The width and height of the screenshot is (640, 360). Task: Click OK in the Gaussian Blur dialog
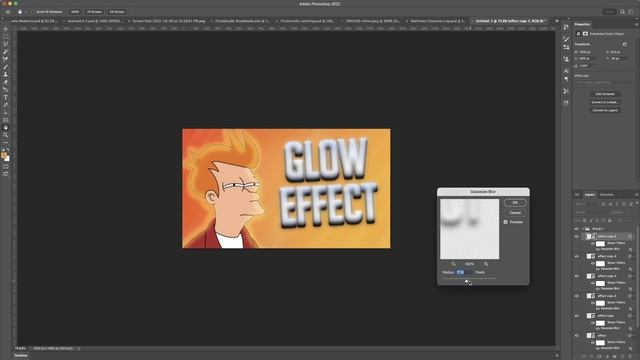point(515,203)
